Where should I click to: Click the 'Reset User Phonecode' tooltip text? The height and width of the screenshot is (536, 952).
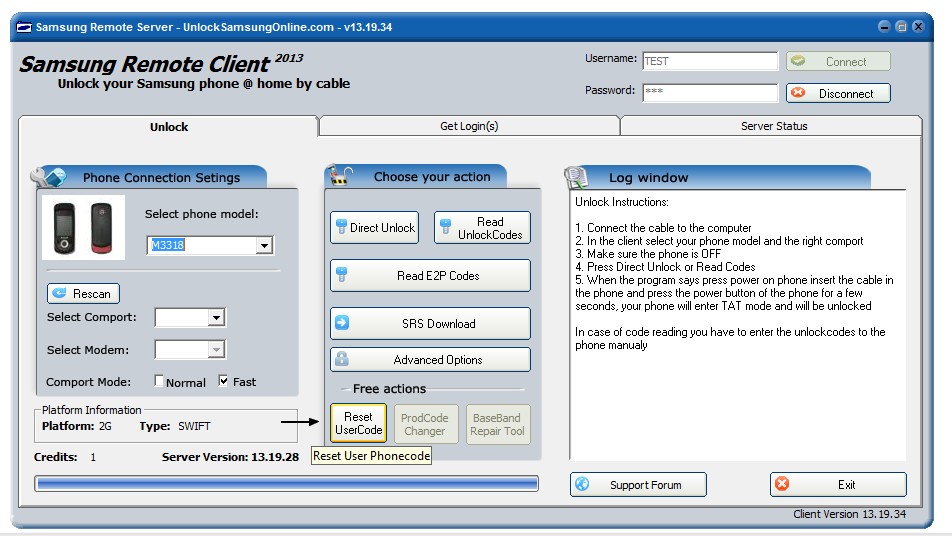pyautogui.click(x=372, y=456)
